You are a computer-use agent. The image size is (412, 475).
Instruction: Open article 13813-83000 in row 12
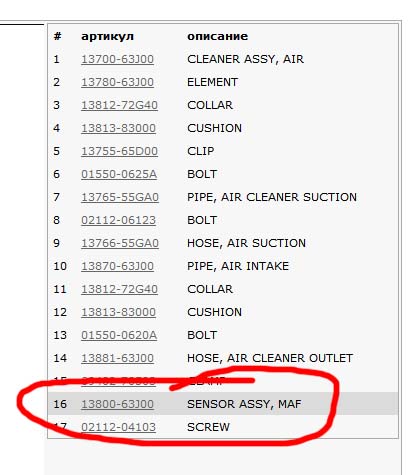[x=118, y=312]
